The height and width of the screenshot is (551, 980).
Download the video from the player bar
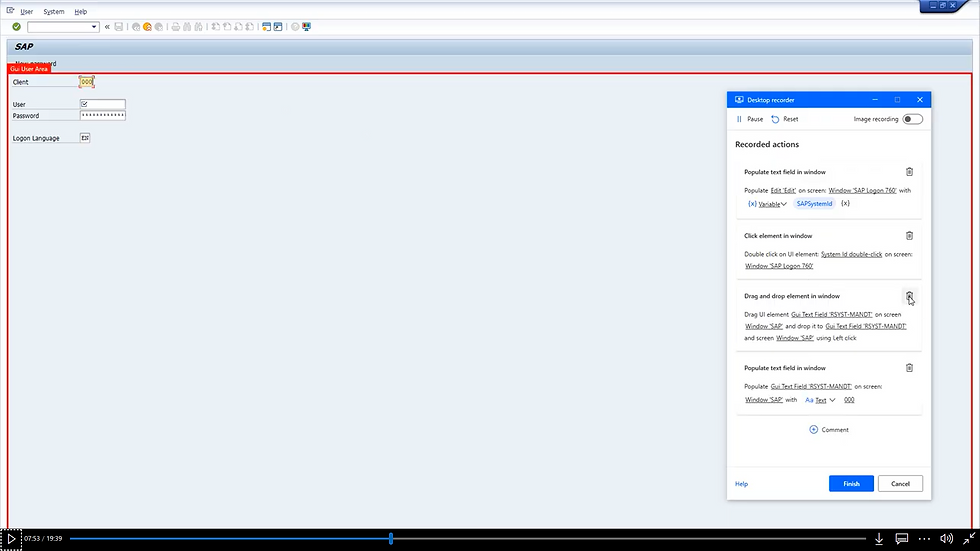879,539
